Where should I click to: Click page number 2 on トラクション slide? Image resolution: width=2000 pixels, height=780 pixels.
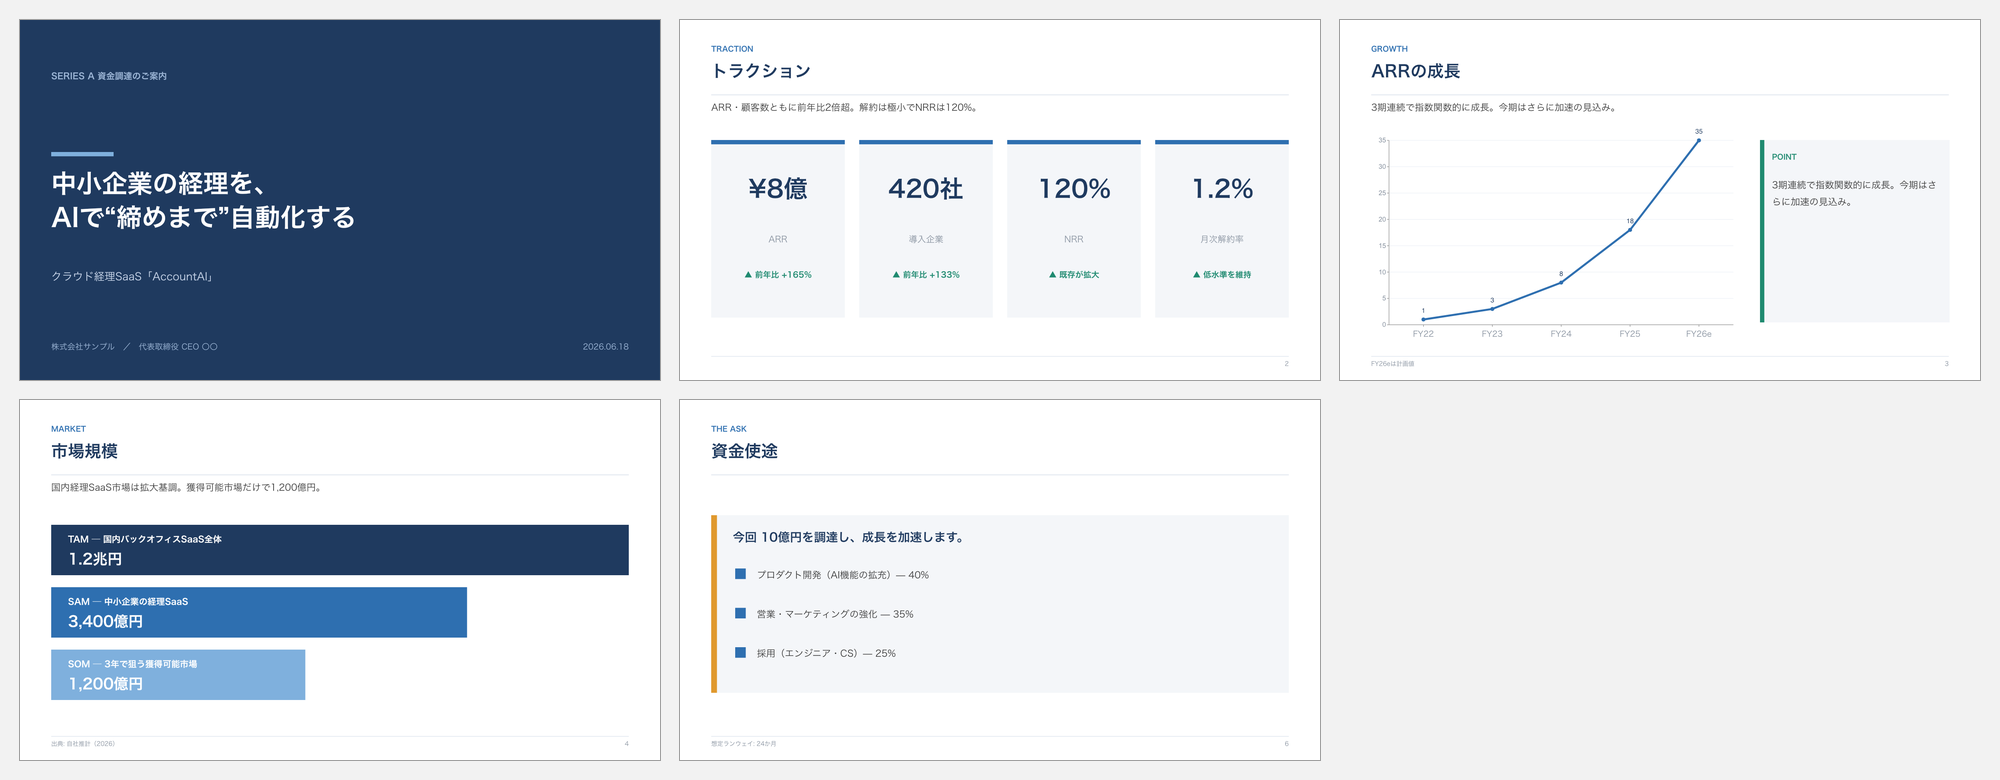(x=1287, y=364)
